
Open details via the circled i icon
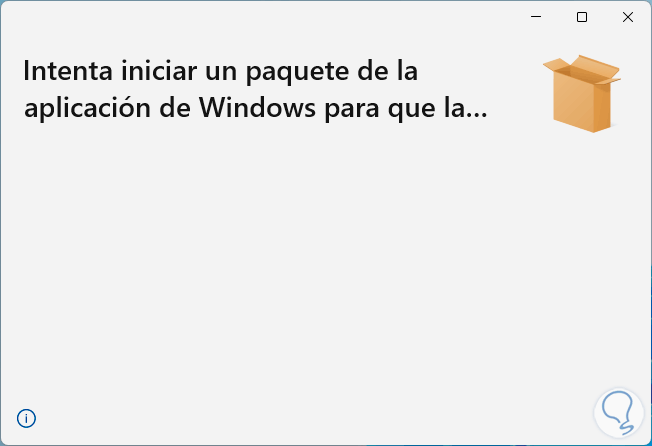(26, 418)
